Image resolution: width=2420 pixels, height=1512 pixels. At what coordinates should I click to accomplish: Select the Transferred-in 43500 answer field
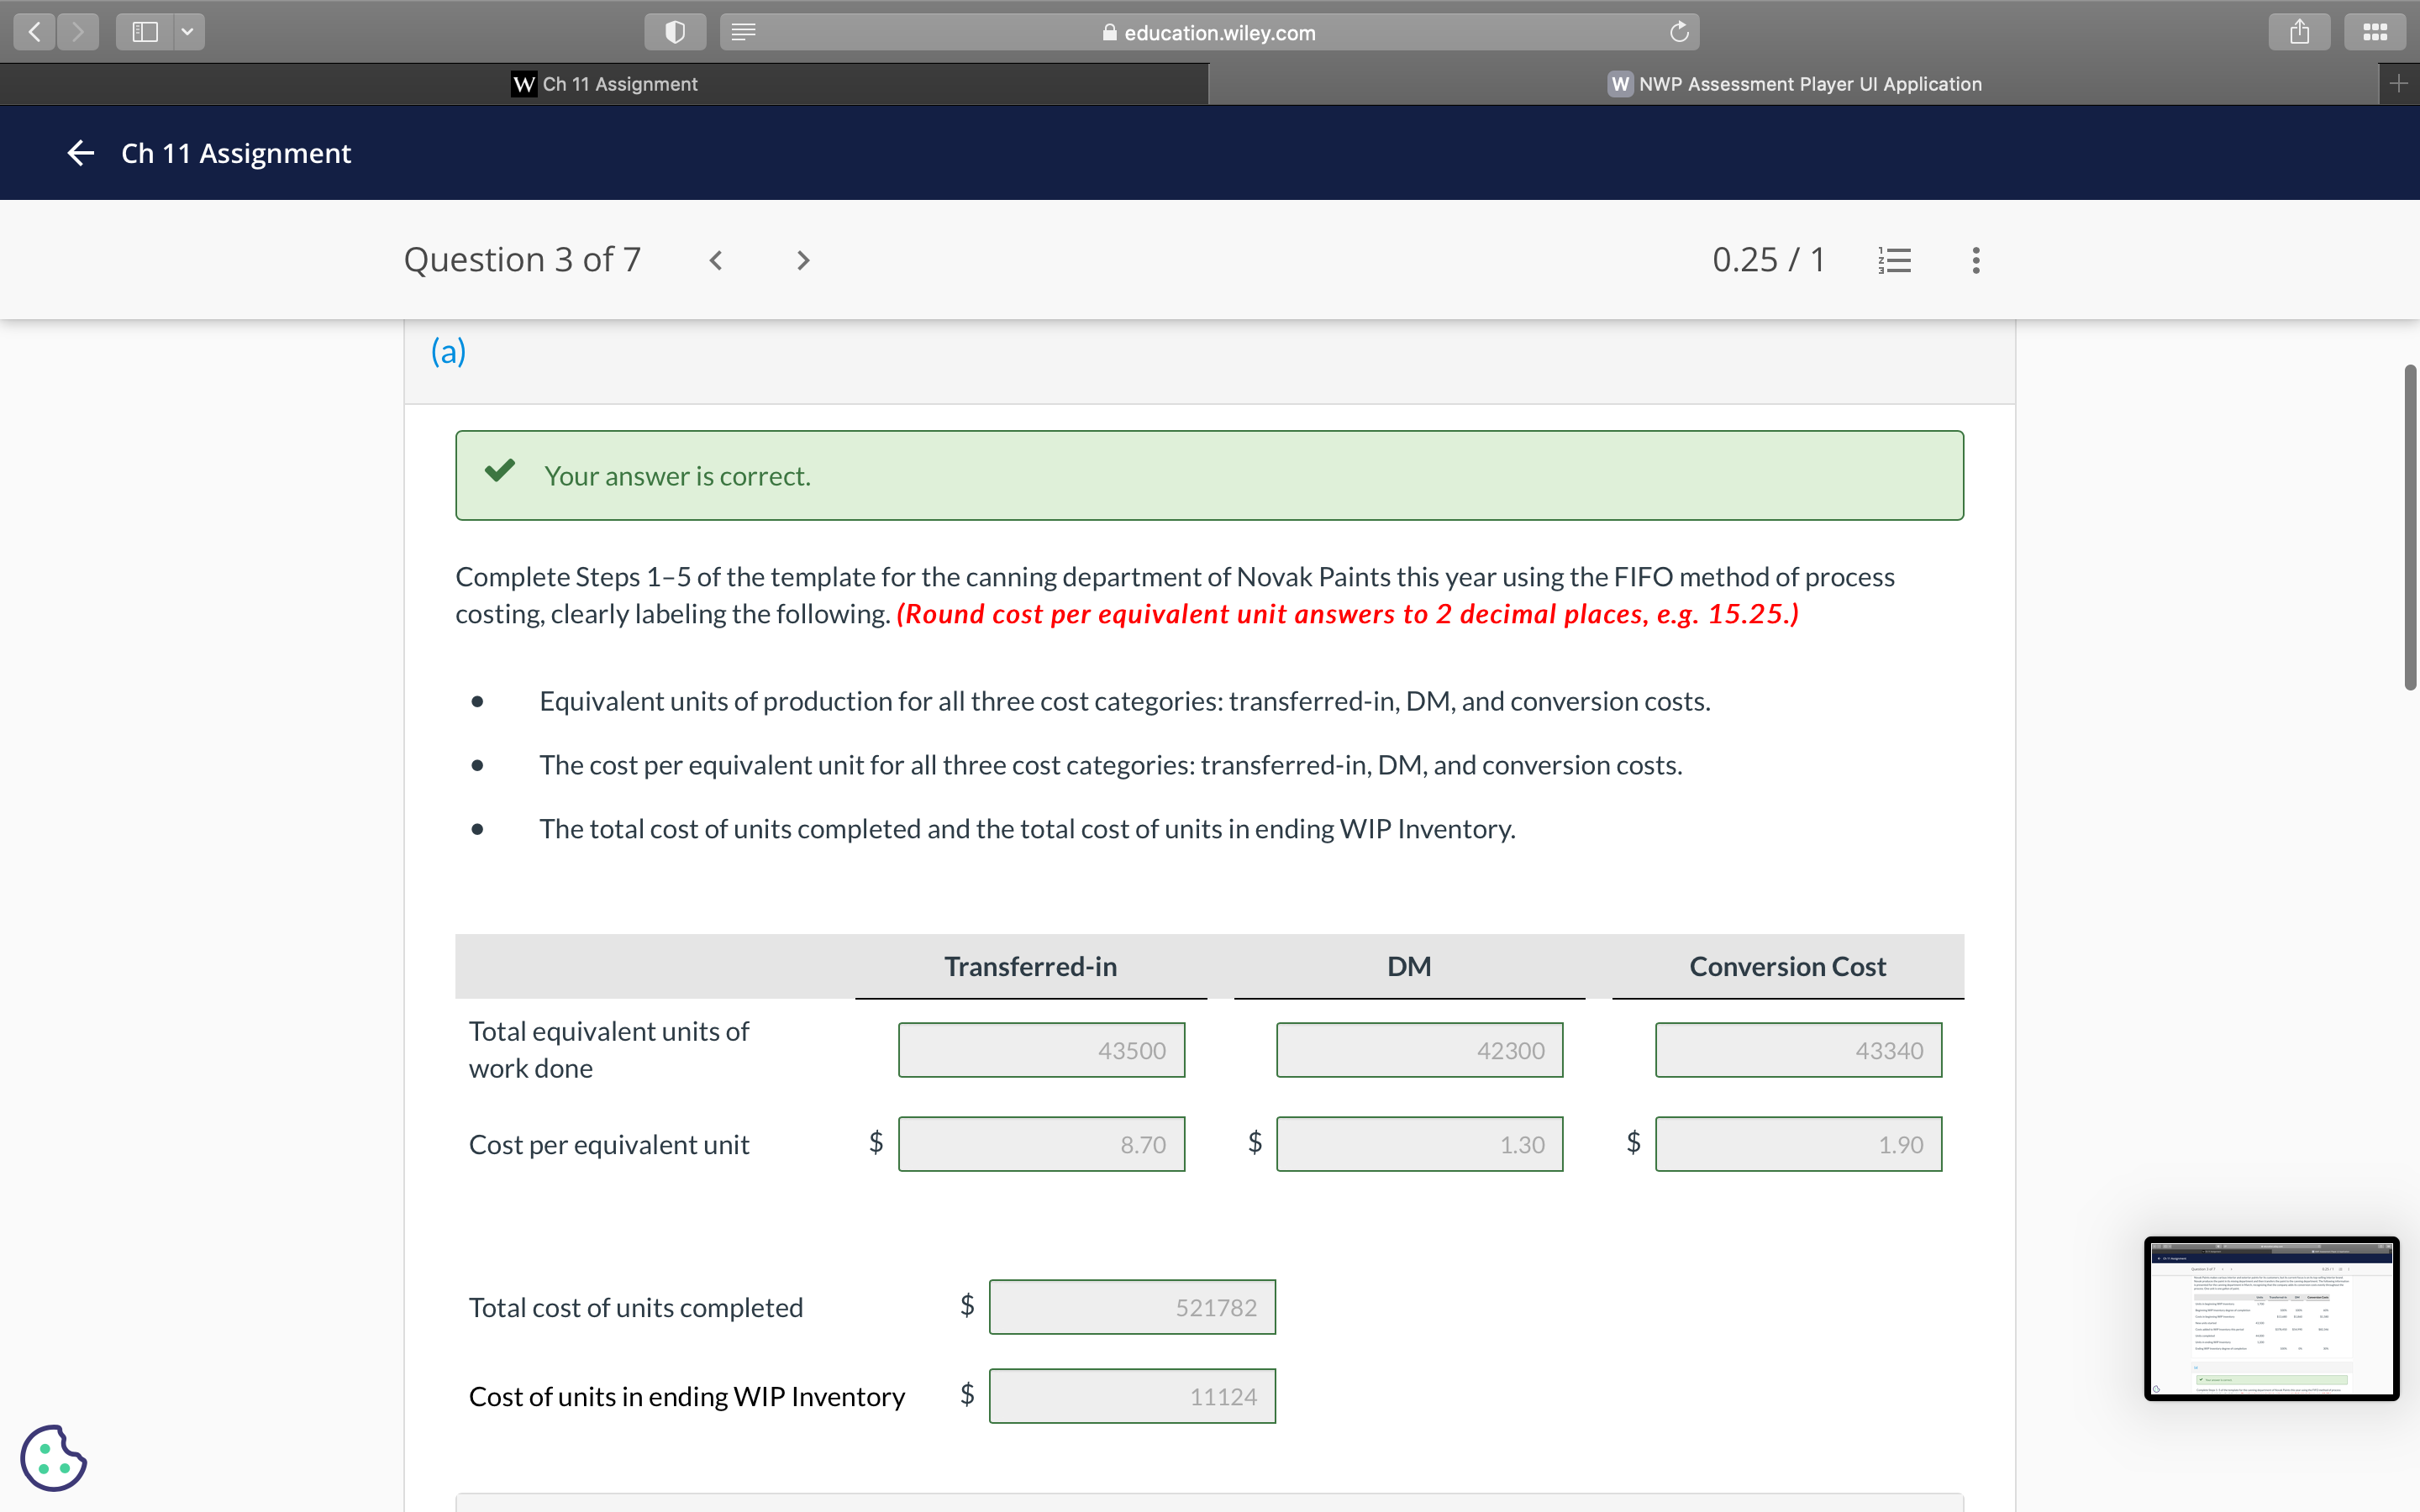[1041, 1050]
